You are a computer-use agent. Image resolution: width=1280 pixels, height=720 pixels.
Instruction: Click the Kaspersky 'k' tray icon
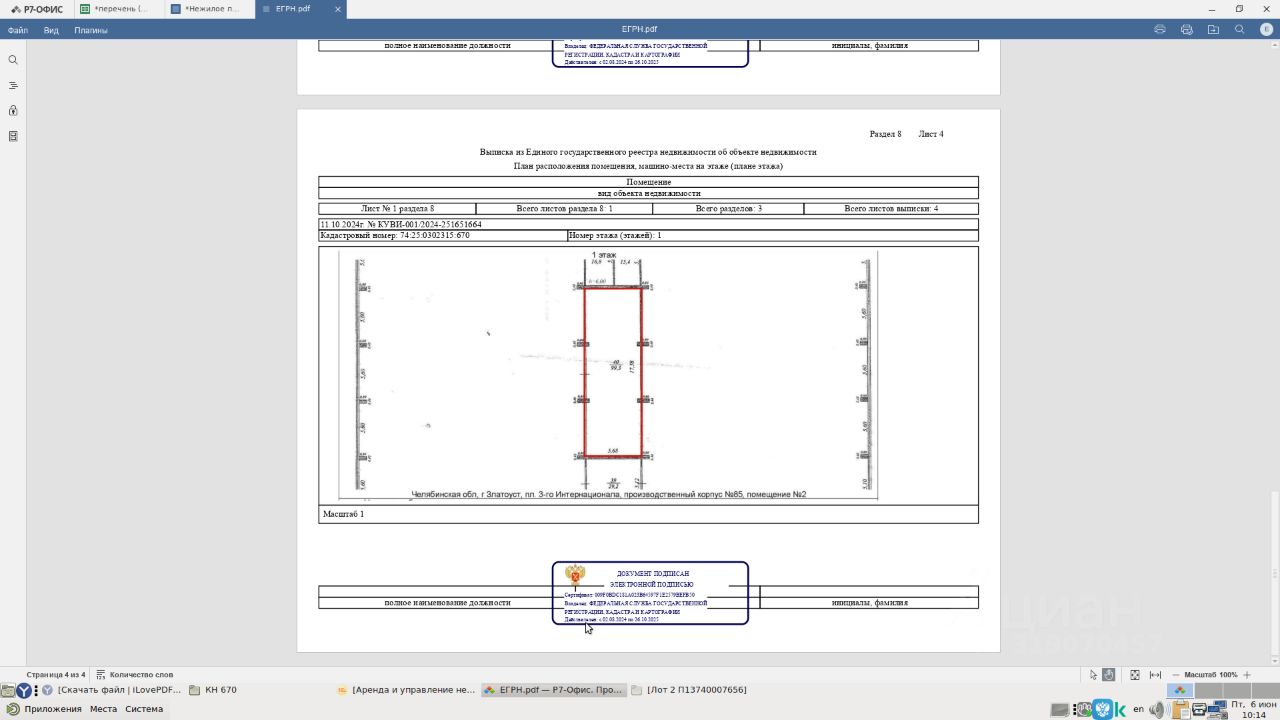click(x=1120, y=710)
